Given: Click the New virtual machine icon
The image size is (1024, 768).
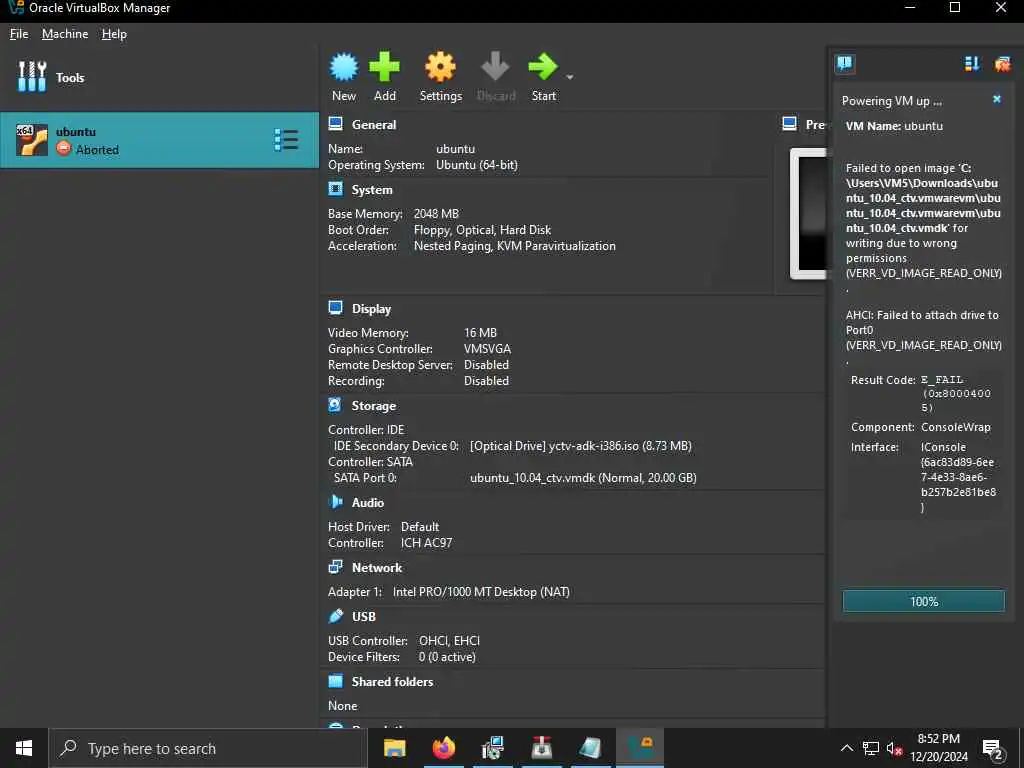Looking at the screenshot, I should pos(344,68).
